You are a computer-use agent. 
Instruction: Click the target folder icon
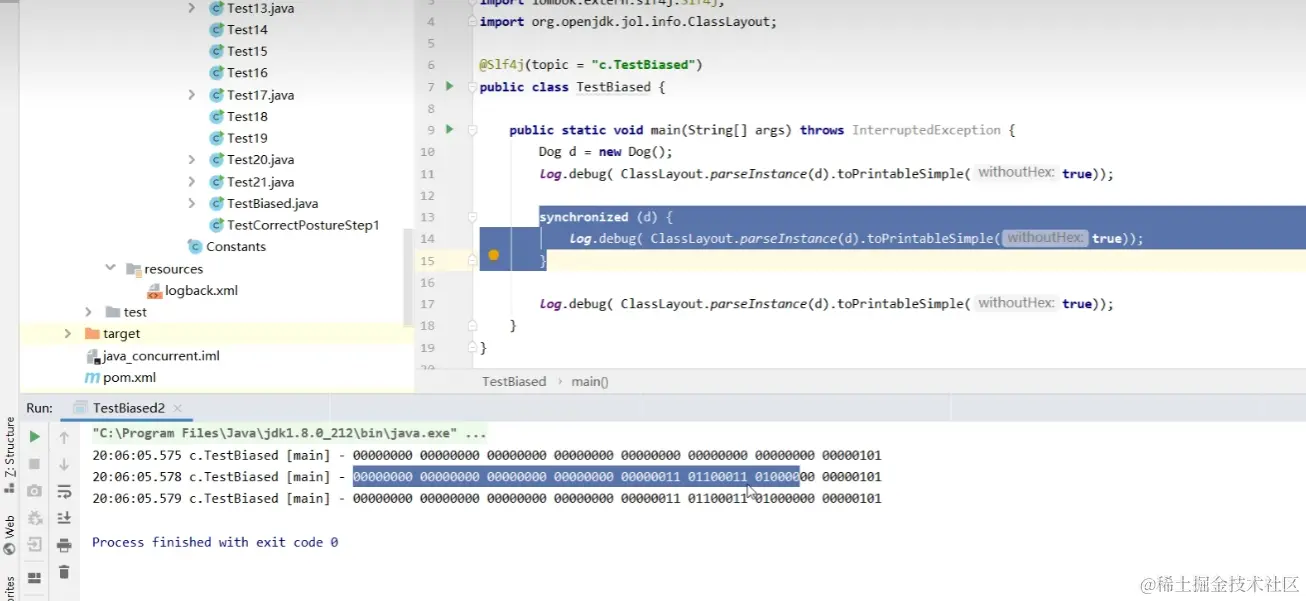[92, 334]
